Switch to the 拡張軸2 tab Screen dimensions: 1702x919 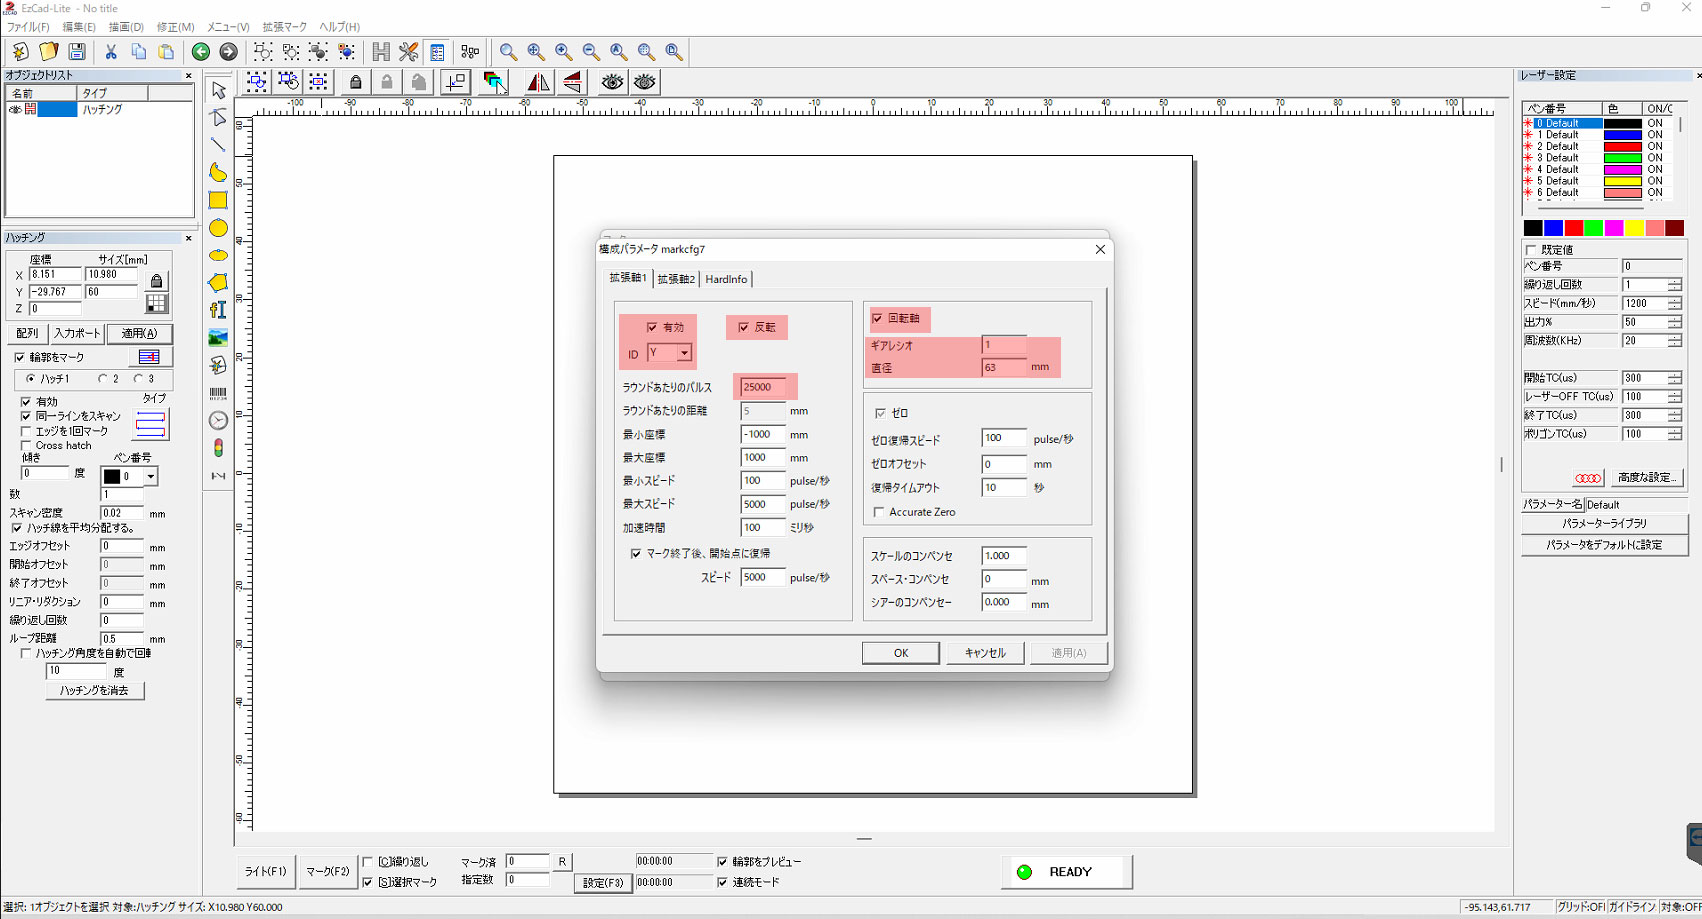pyautogui.click(x=676, y=279)
